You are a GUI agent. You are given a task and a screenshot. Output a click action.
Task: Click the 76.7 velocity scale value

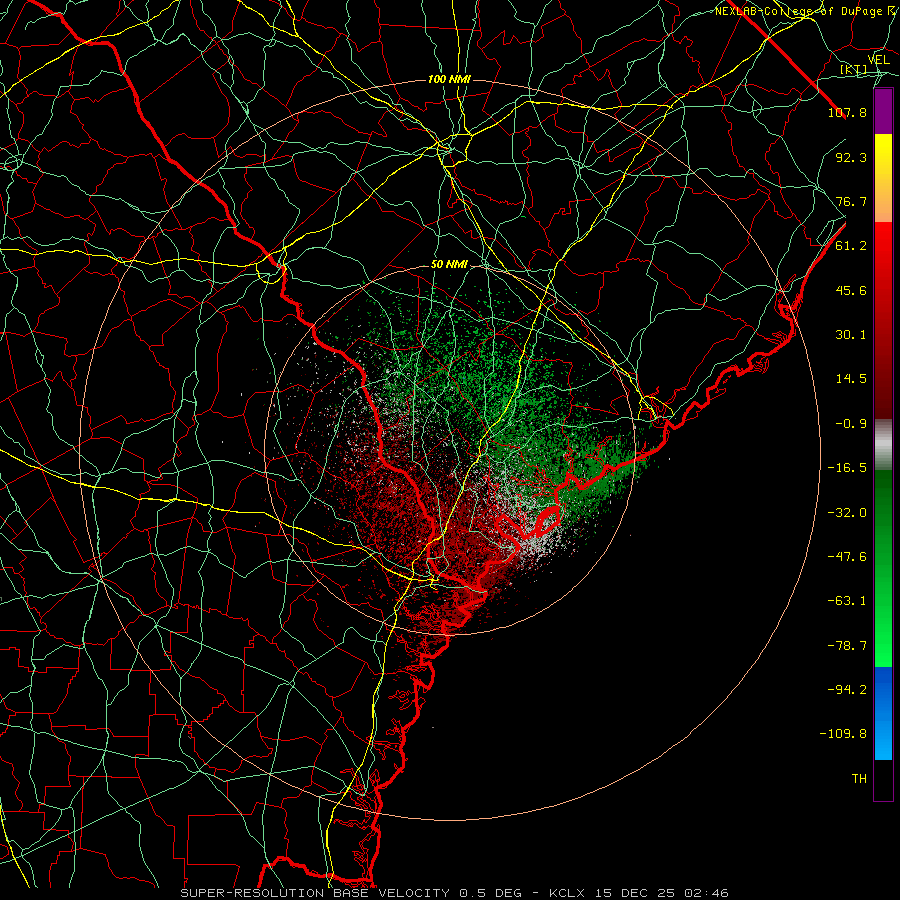tap(851, 201)
